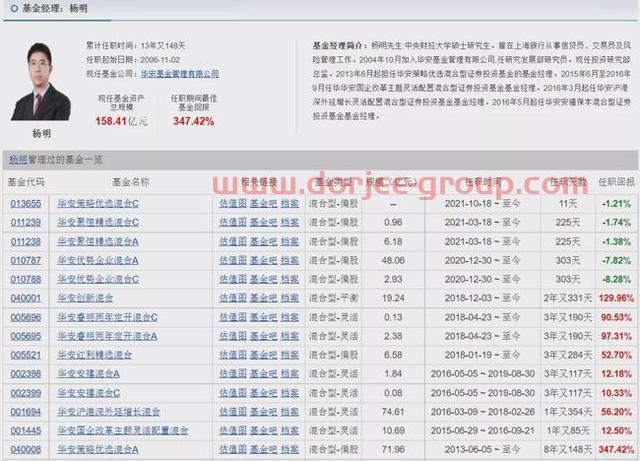
Task: Open fund code 002398 link
Action: 26,374
